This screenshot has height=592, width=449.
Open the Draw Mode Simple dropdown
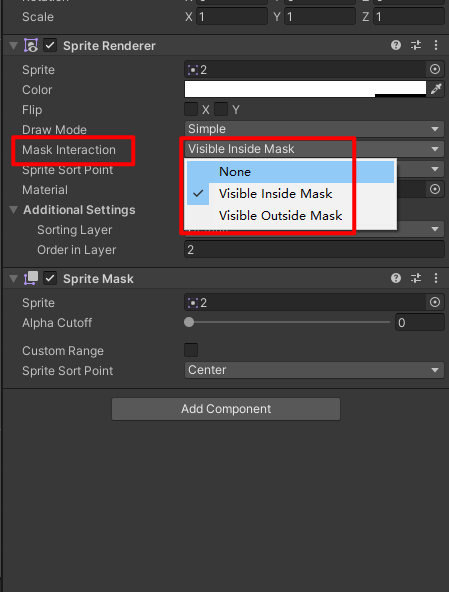[x=314, y=129]
